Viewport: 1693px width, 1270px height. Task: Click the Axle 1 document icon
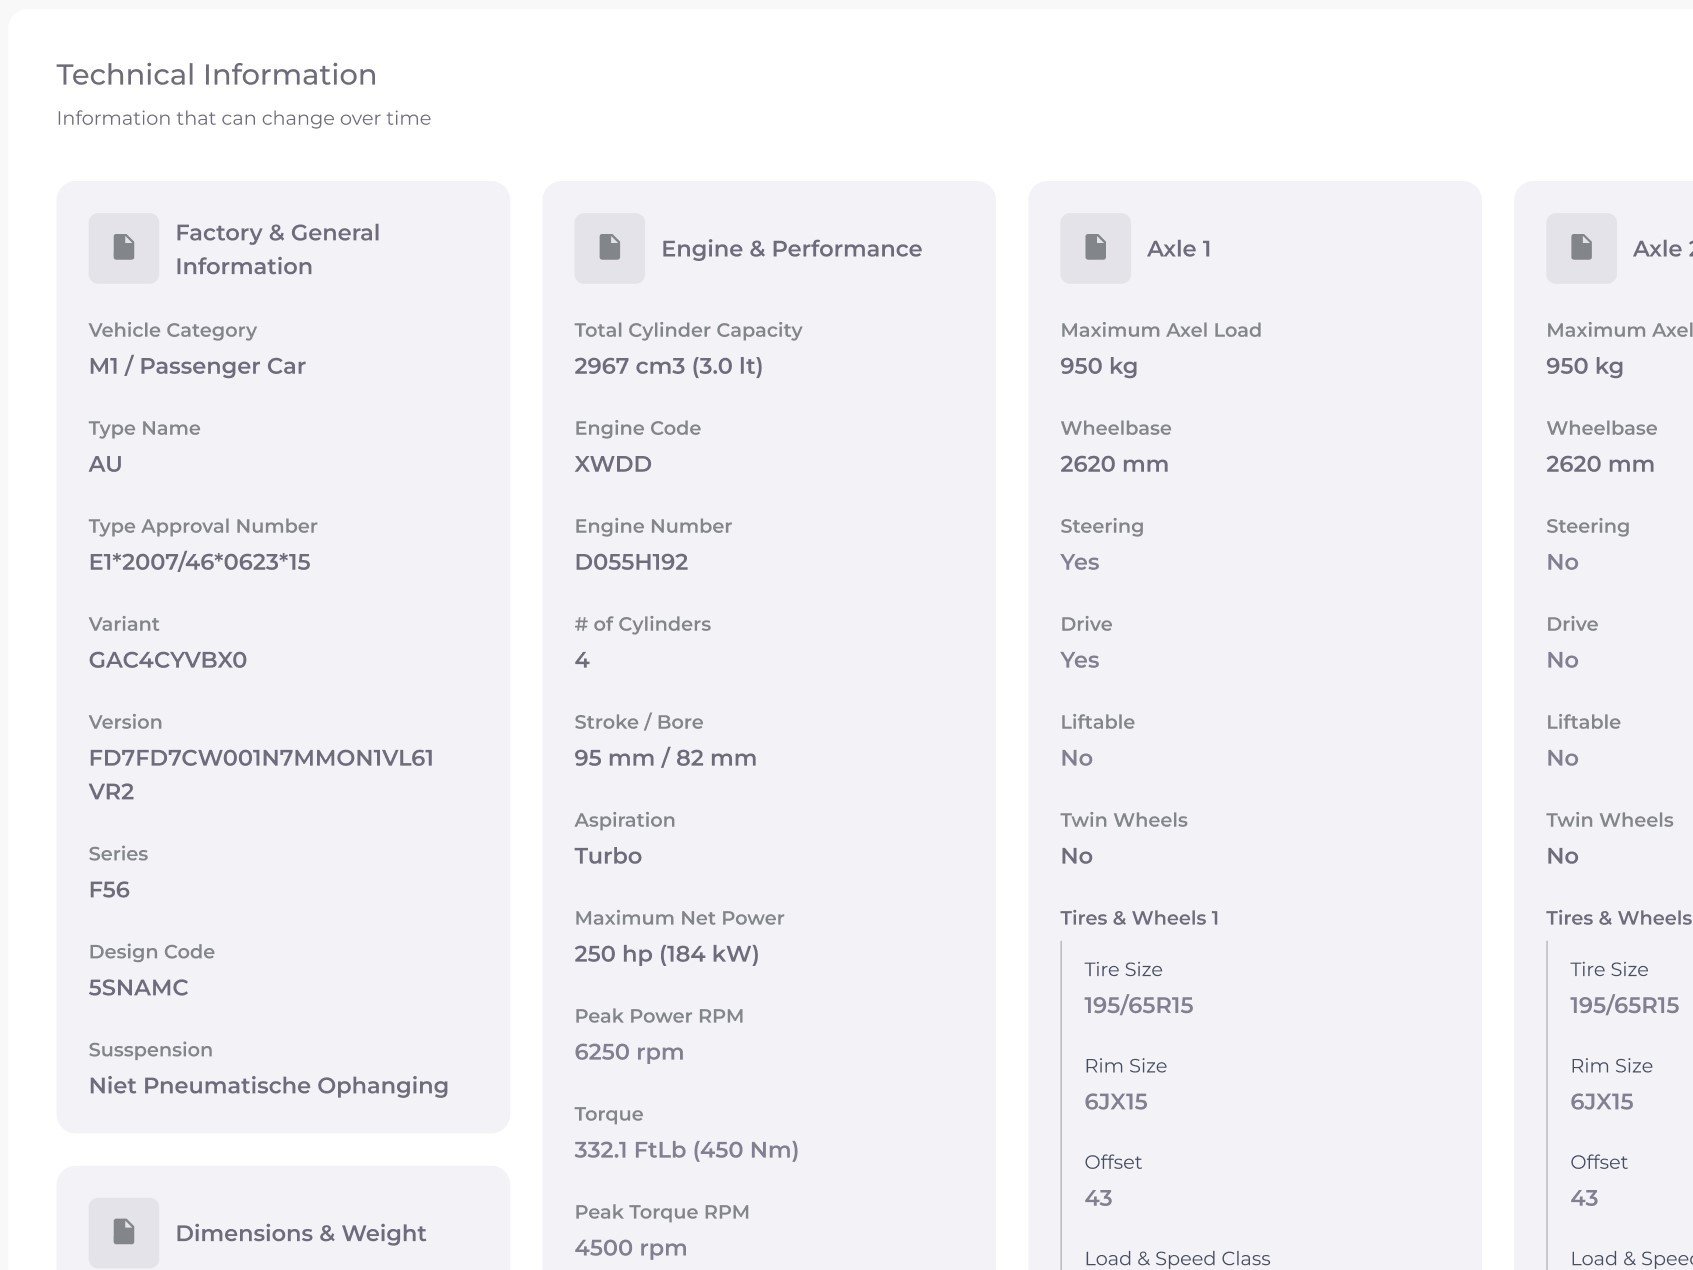pos(1095,248)
